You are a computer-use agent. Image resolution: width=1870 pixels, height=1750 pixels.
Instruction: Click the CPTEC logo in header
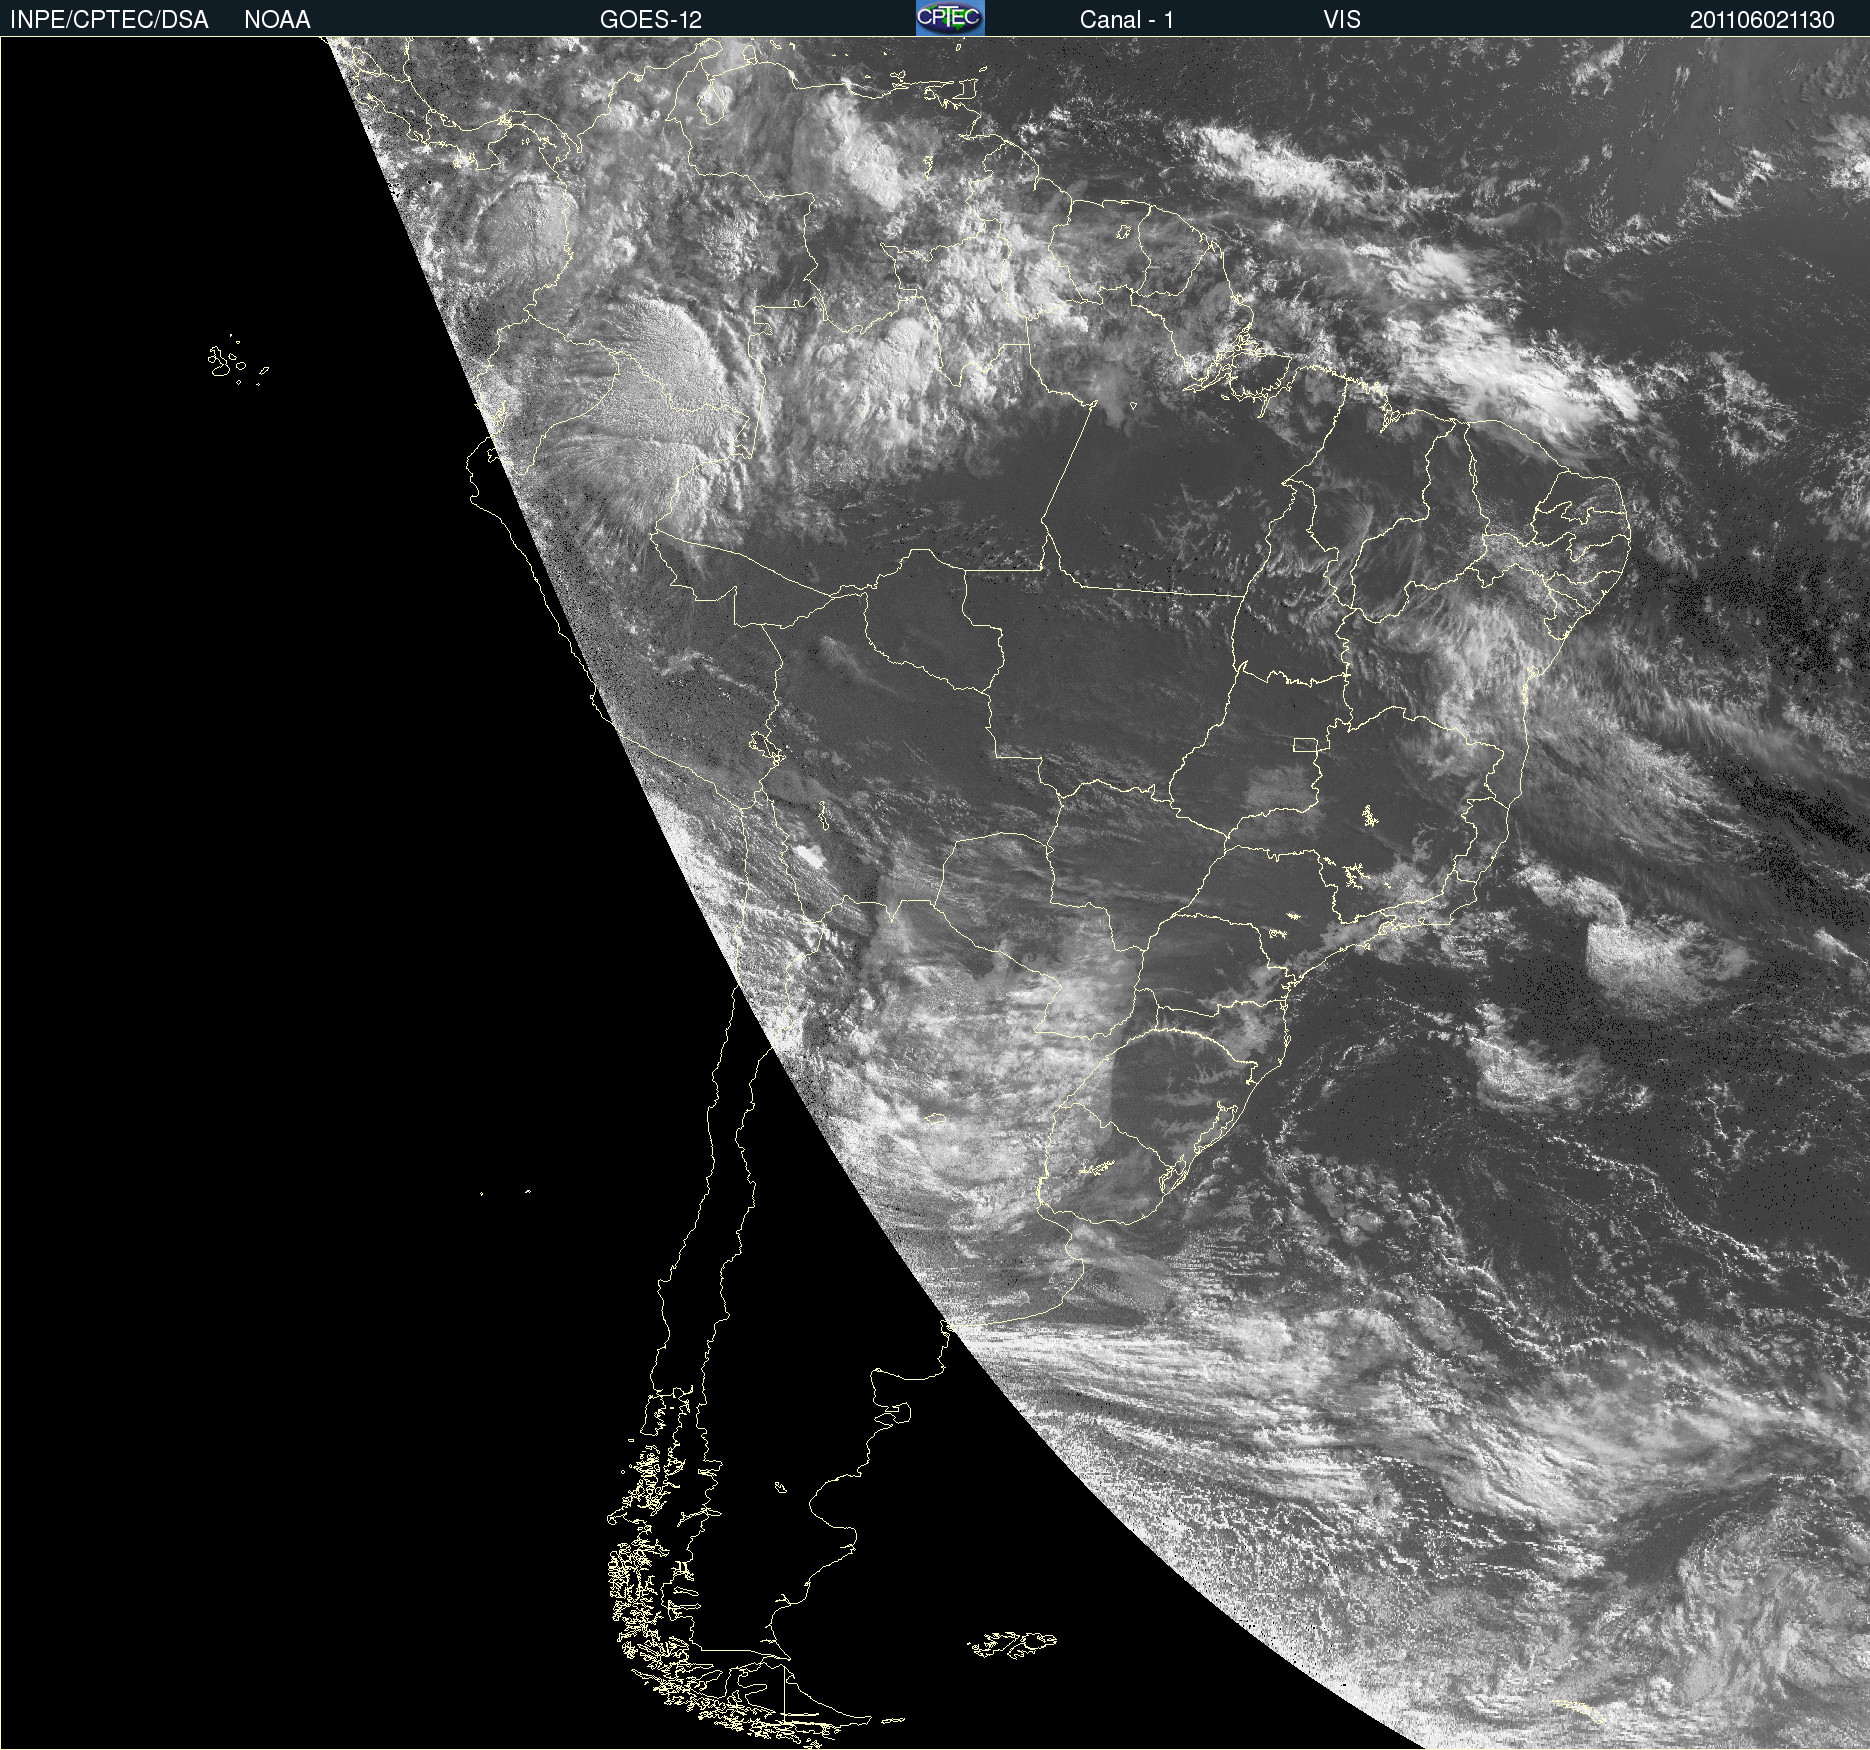950,18
